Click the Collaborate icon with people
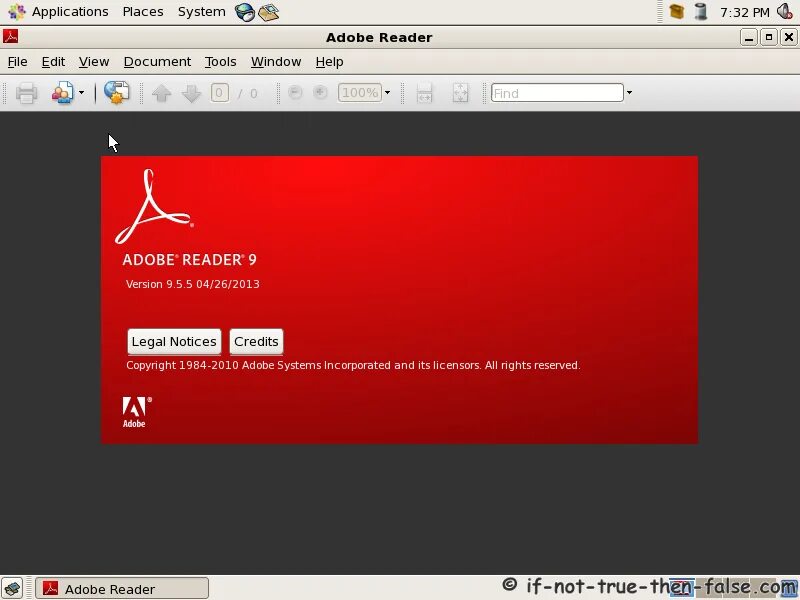Viewport: 800px width, 600px height. (x=63, y=93)
